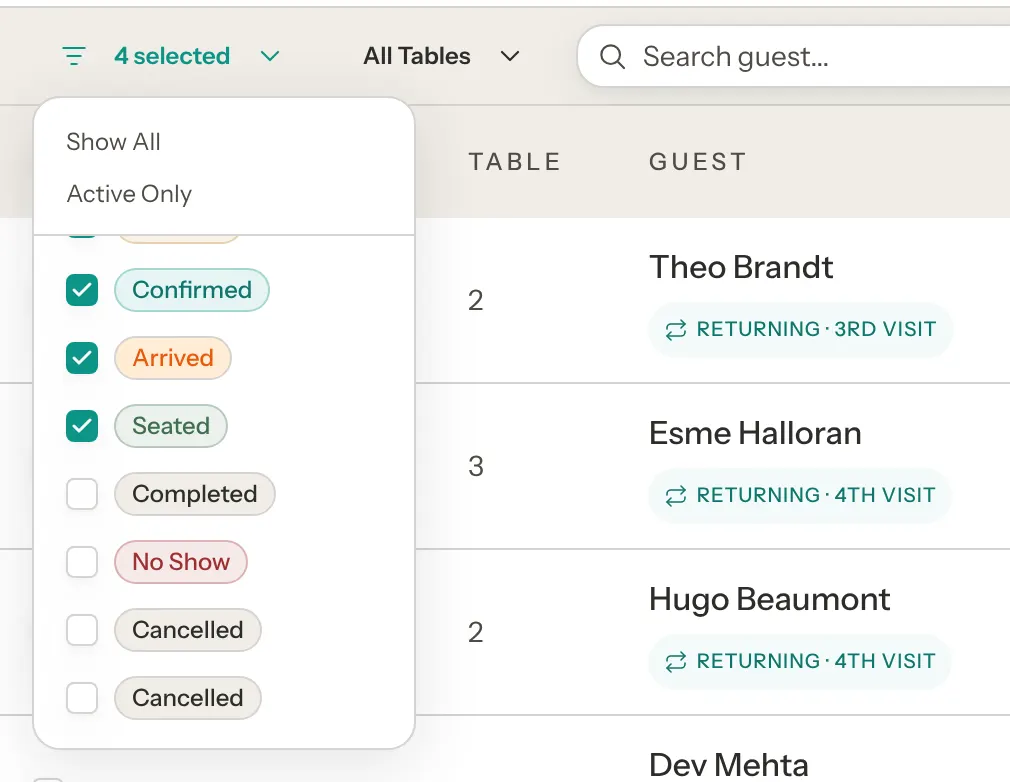Sort by the GUEST column header
This screenshot has width=1010, height=782.
click(698, 162)
